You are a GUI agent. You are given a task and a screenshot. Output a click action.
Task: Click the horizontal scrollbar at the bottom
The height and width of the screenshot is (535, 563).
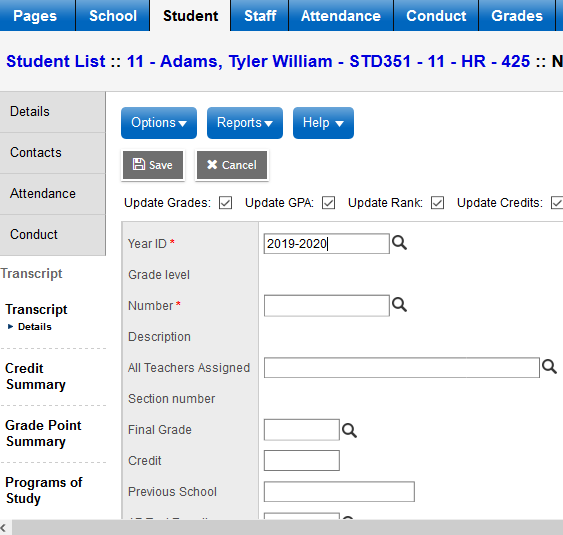point(287,527)
